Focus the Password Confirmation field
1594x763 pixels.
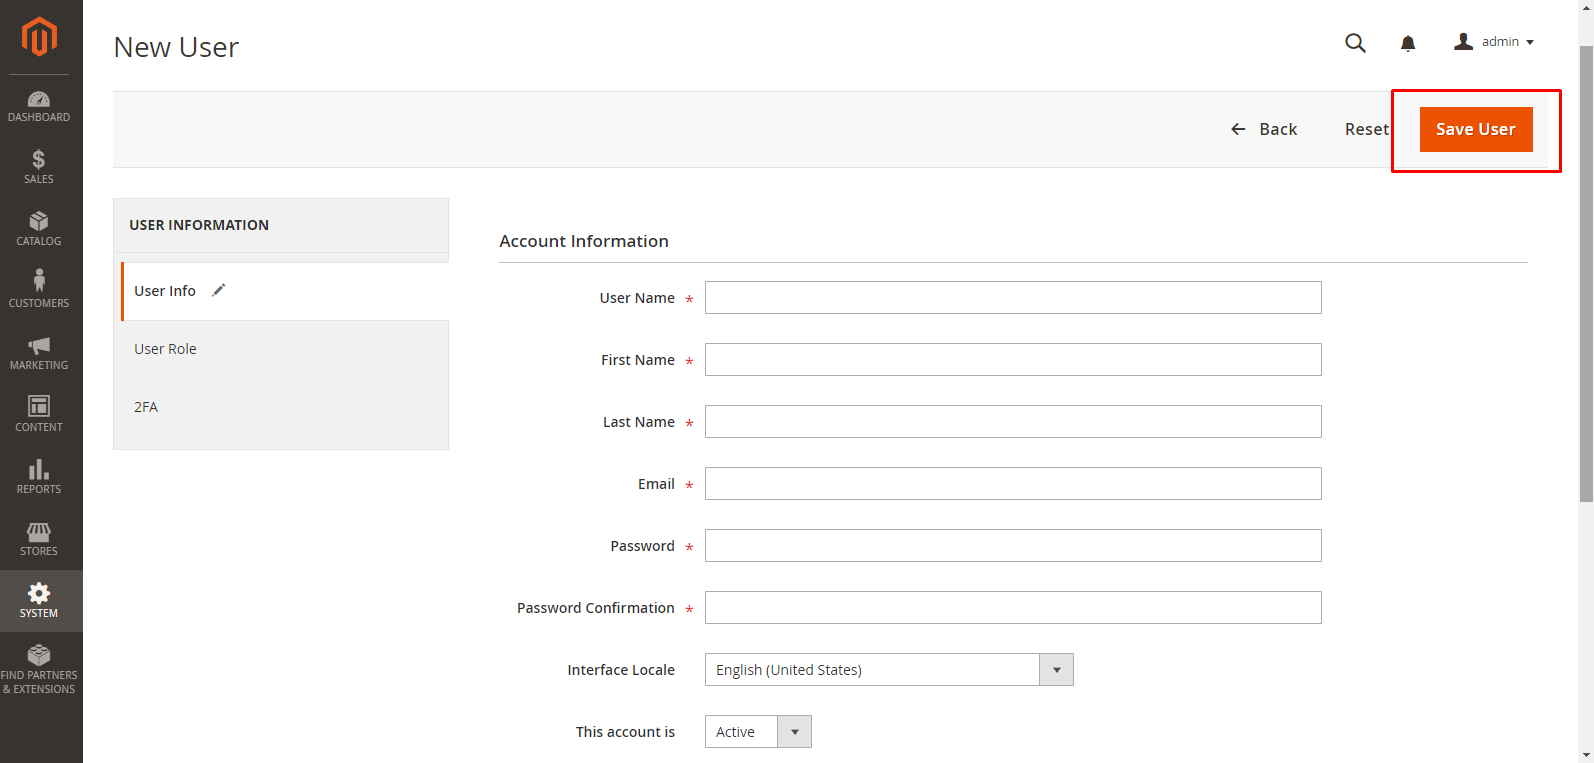pyautogui.click(x=1013, y=608)
